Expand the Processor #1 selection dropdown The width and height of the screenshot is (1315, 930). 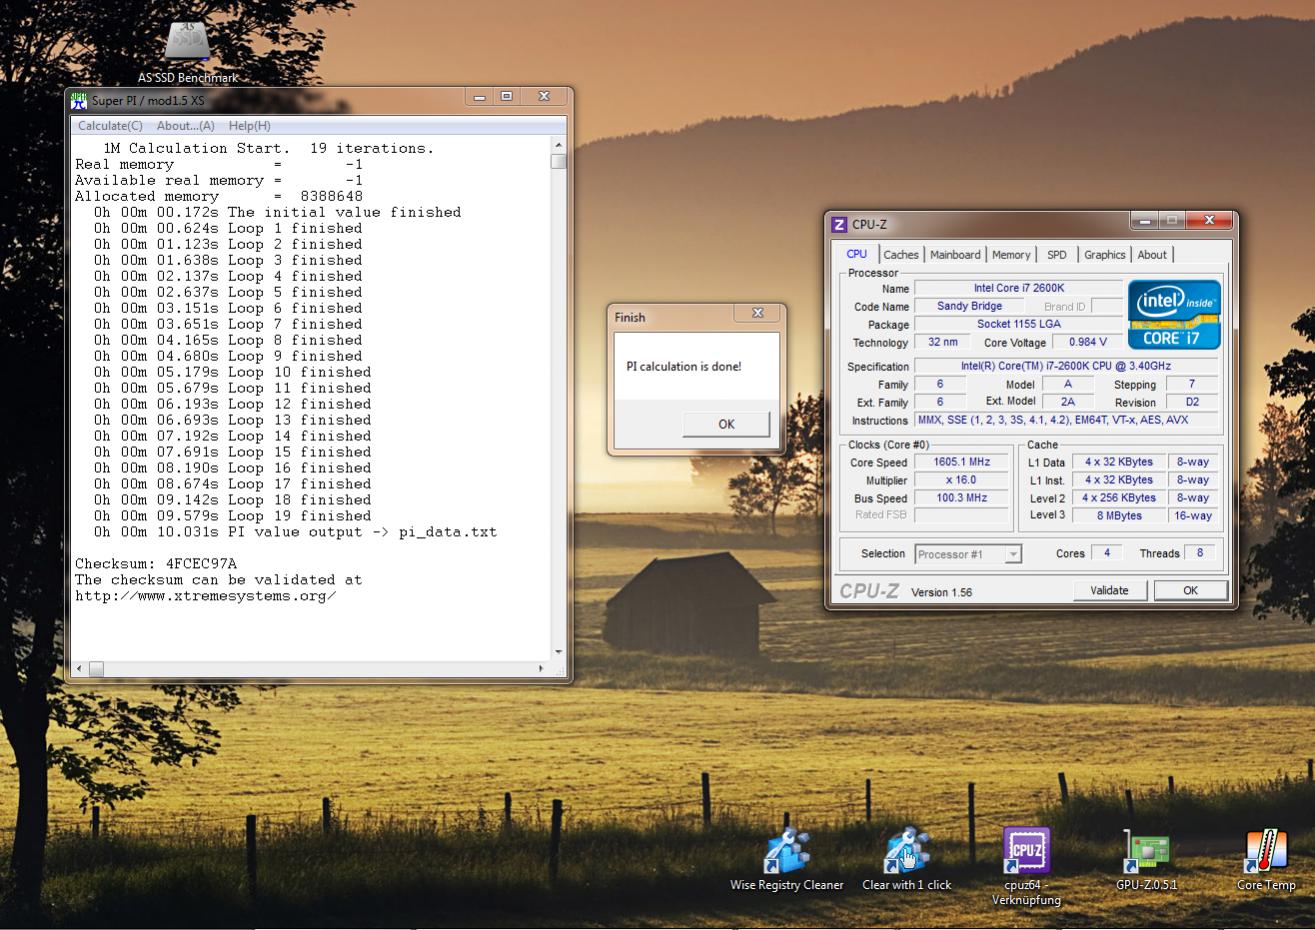point(1013,554)
